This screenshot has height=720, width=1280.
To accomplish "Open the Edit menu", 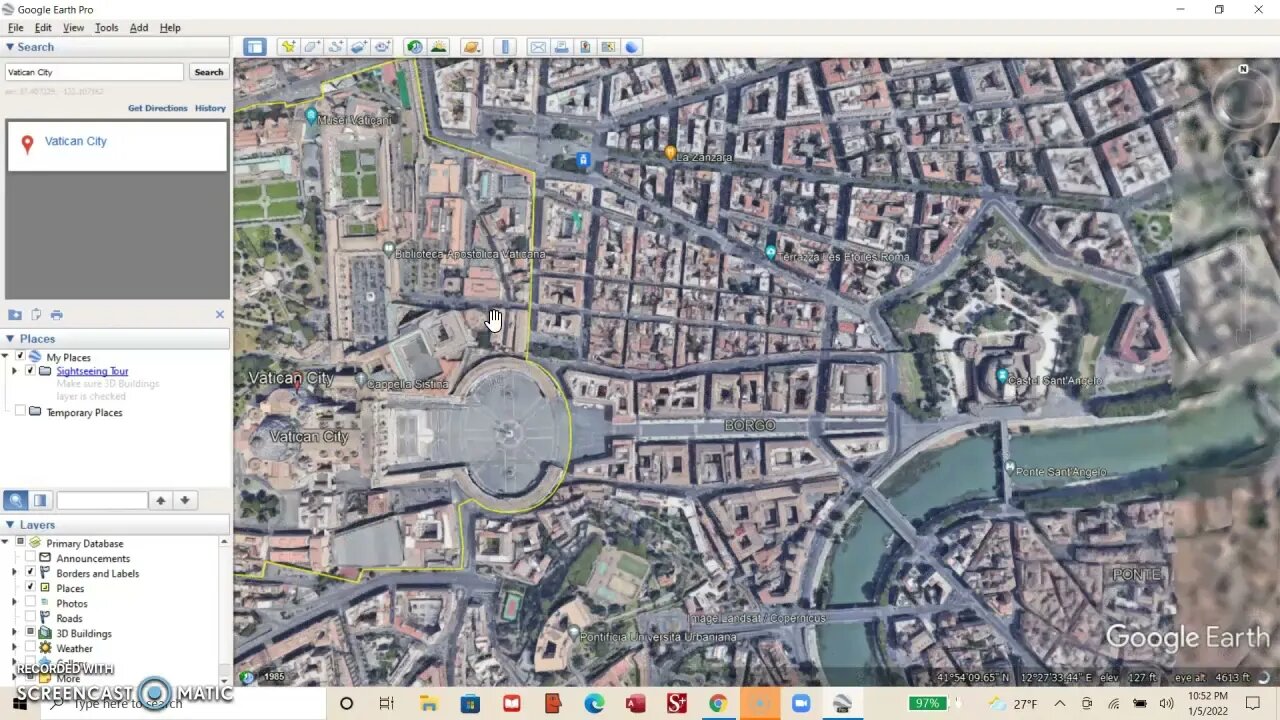I will pos(43,28).
